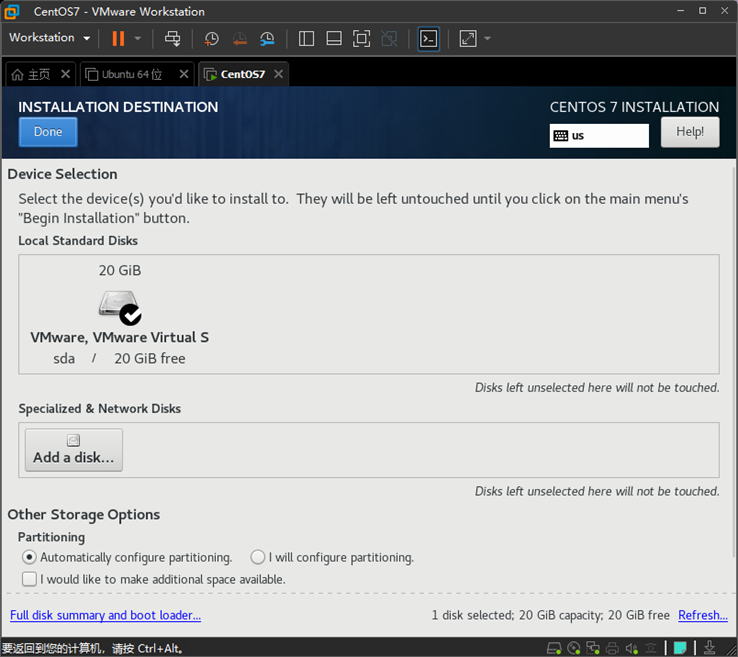The height and width of the screenshot is (657, 738).
Task: Enter full screen mode
Action: pos(361,39)
